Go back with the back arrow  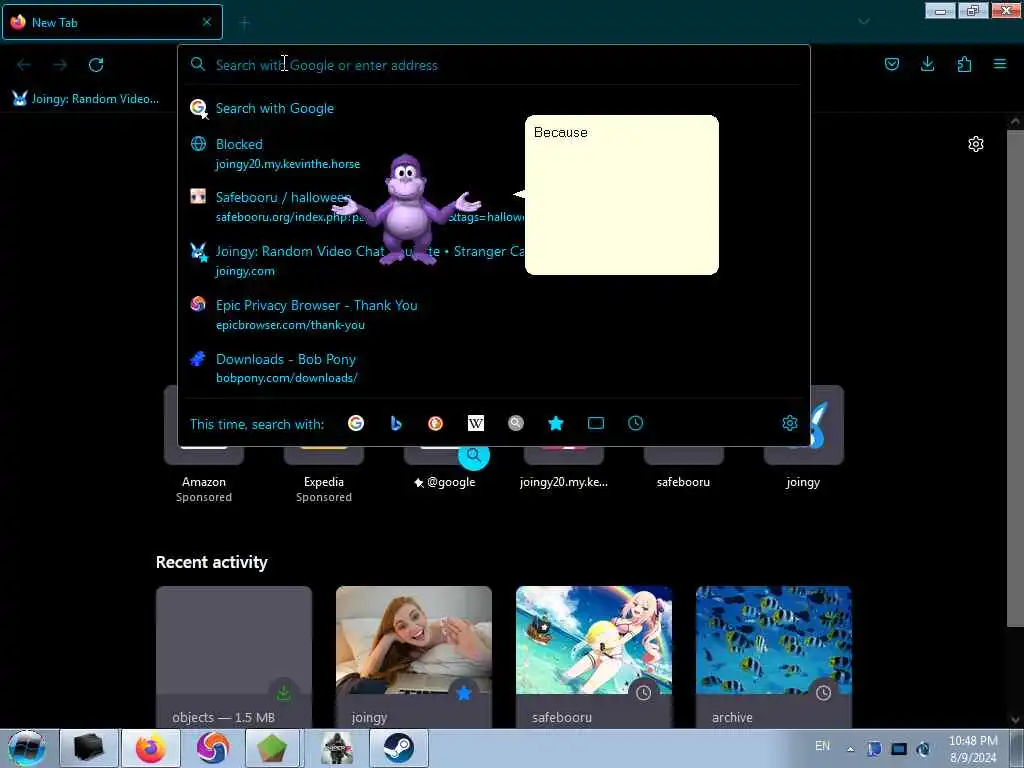(x=24, y=65)
